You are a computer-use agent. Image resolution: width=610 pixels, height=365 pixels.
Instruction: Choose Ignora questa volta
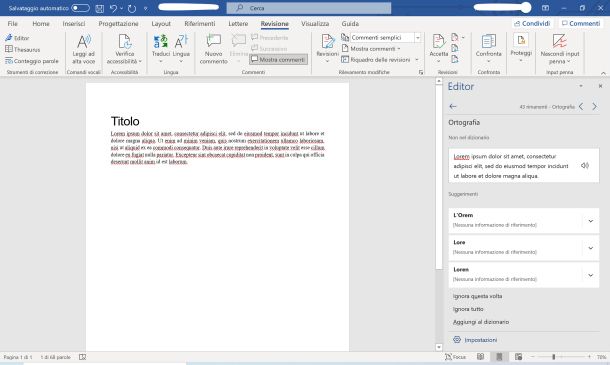point(477,296)
